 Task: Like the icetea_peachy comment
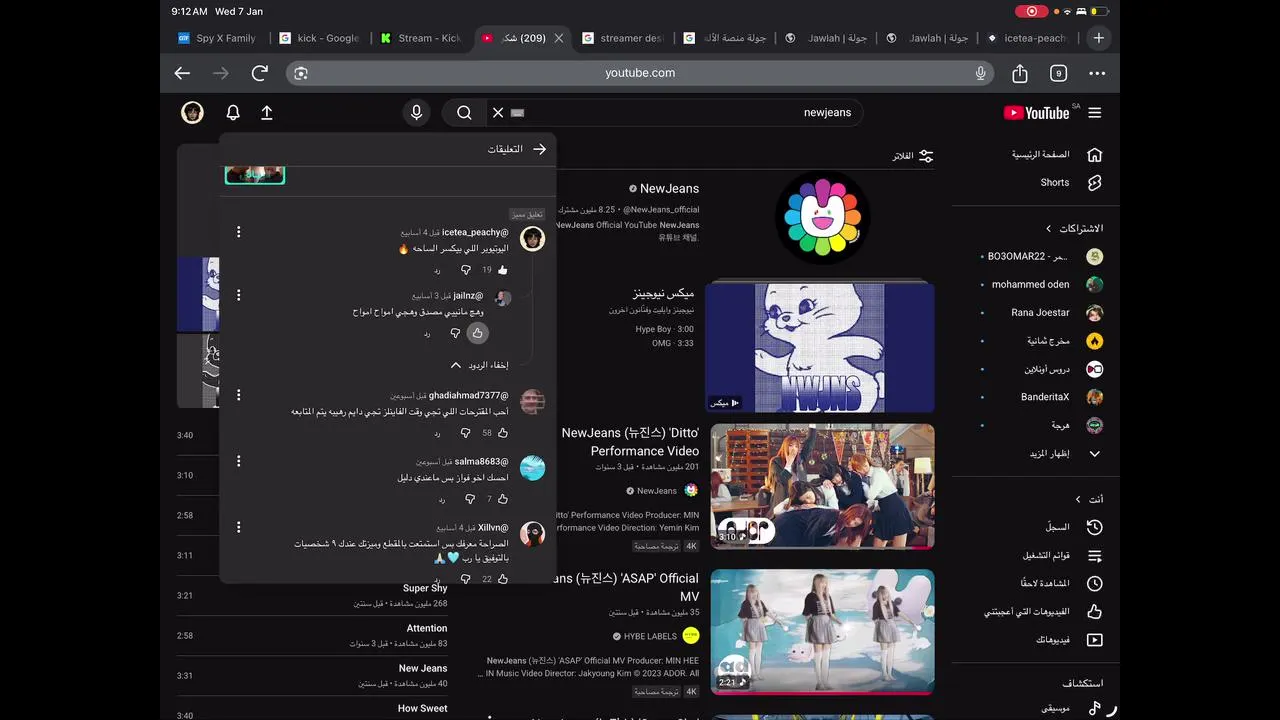click(502, 270)
